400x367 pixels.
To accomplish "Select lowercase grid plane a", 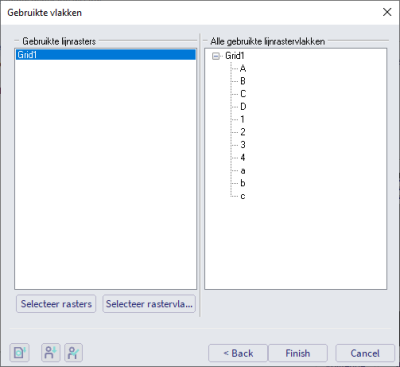I will (243, 171).
